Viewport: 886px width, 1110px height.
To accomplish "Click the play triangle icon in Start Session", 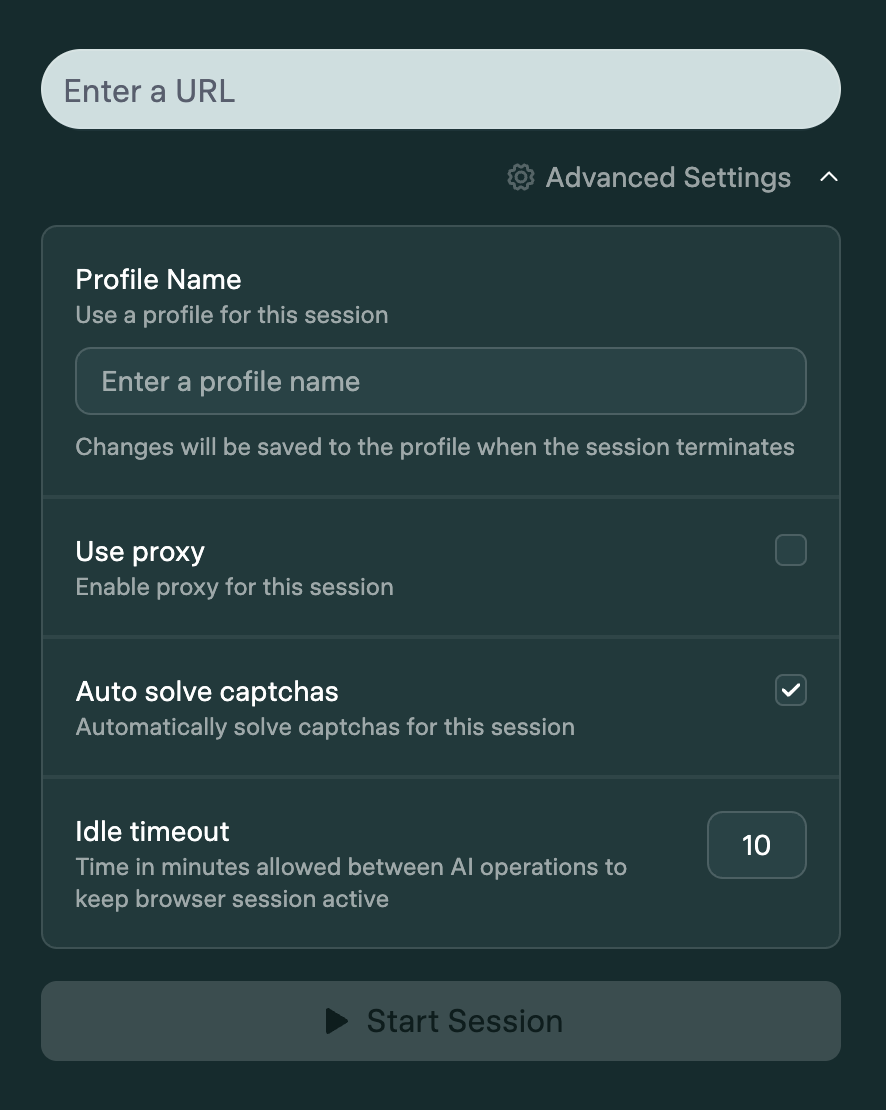I will click(337, 1021).
